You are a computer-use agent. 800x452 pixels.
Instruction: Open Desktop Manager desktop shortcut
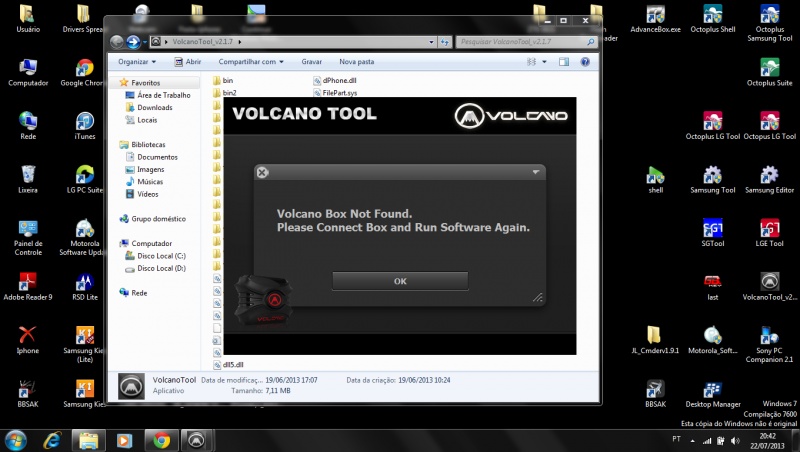click(x=713, y=394)
